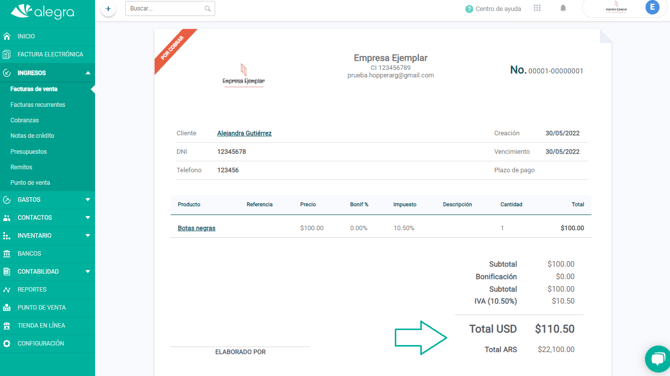
Task: Open Facturas recurrentes submenu item
Action: tap(38, 105)
